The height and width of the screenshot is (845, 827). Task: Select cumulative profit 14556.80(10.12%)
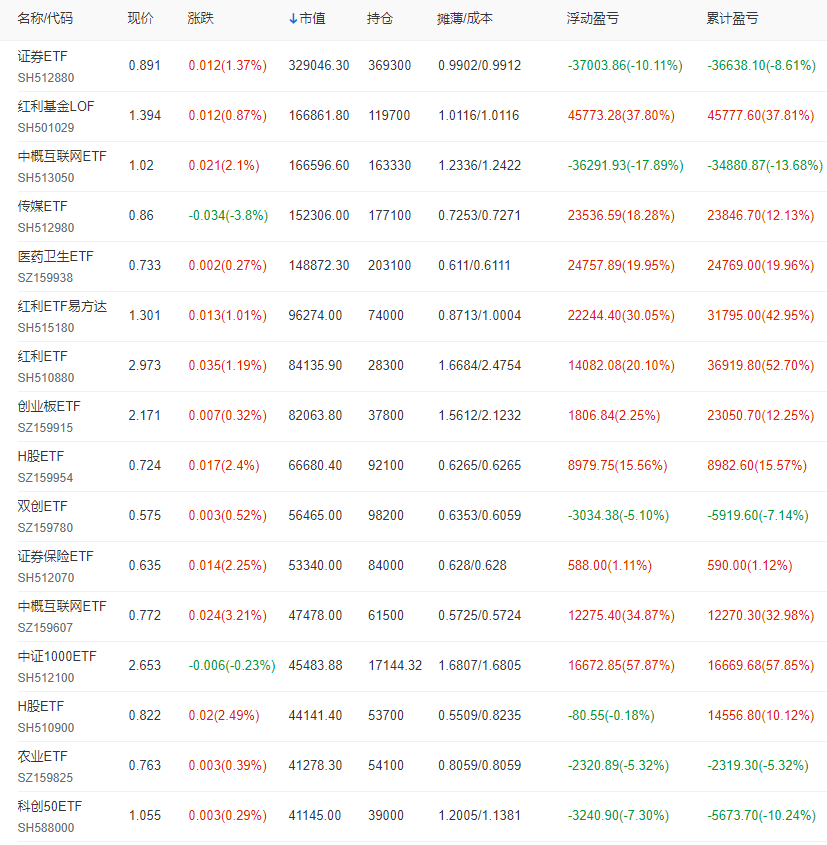click(x=761, y=716)
